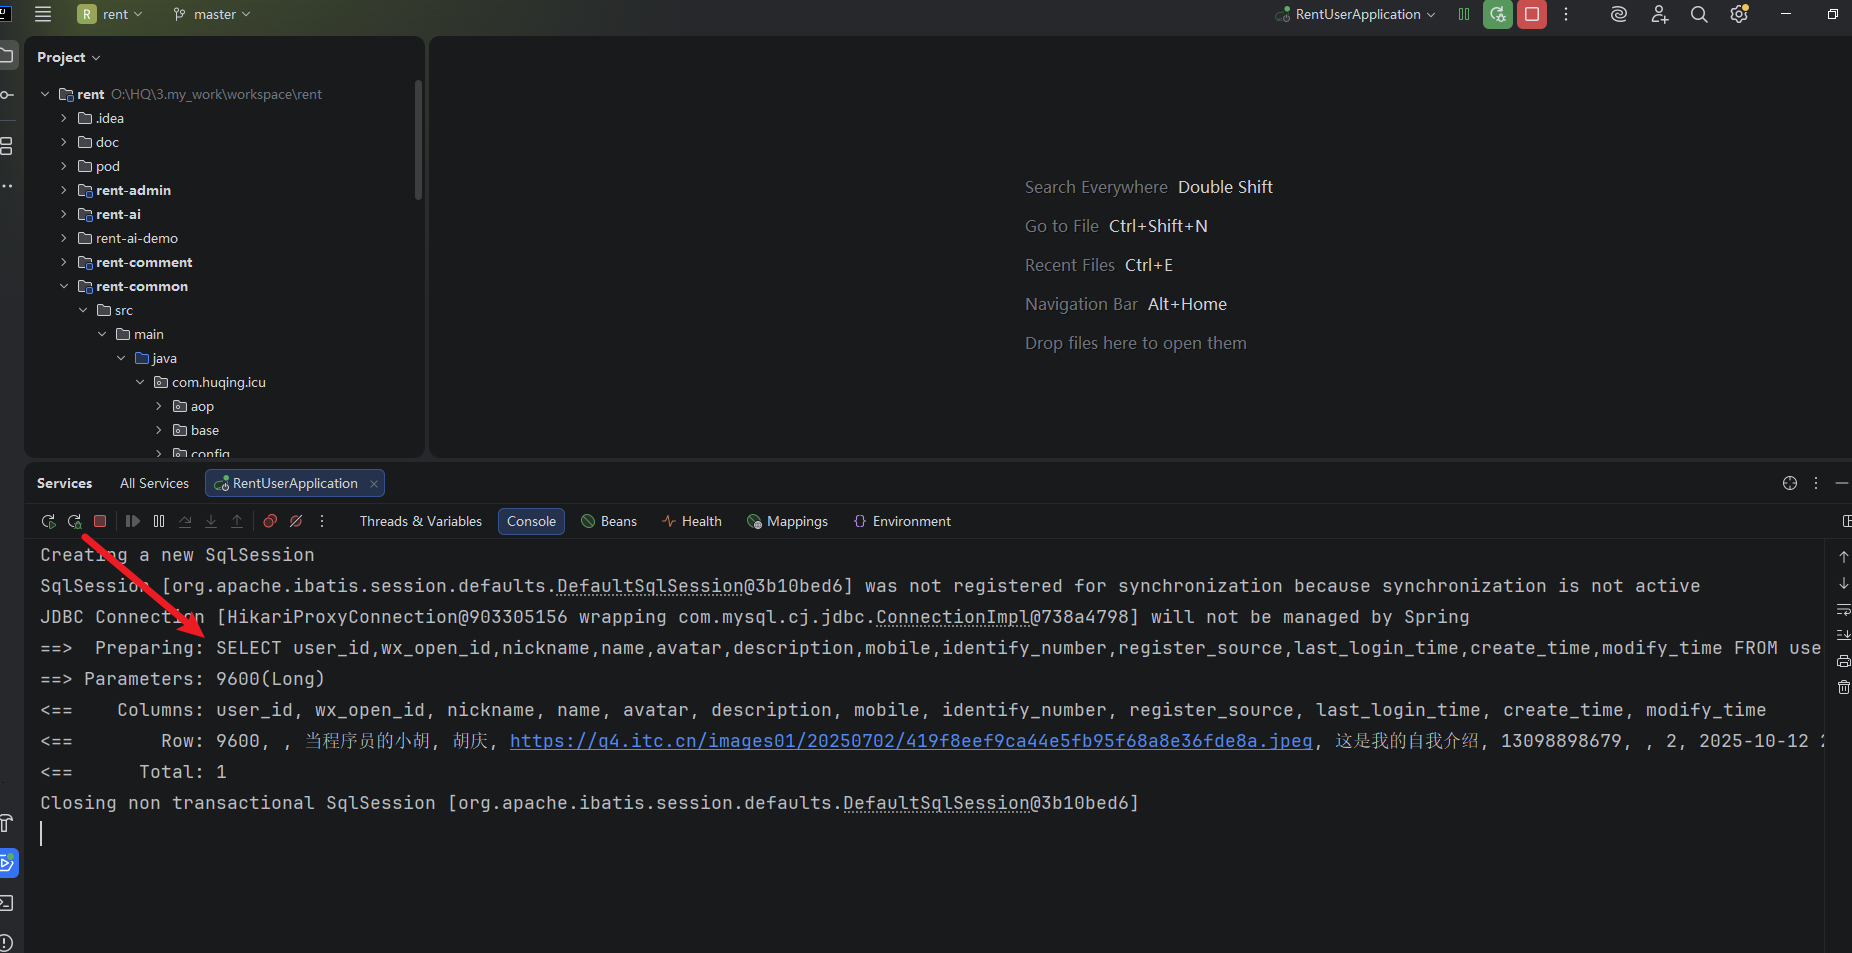Screen dimensions: 1852x953
Task: Open Services panel options target icon
Action: (1790, 483)
